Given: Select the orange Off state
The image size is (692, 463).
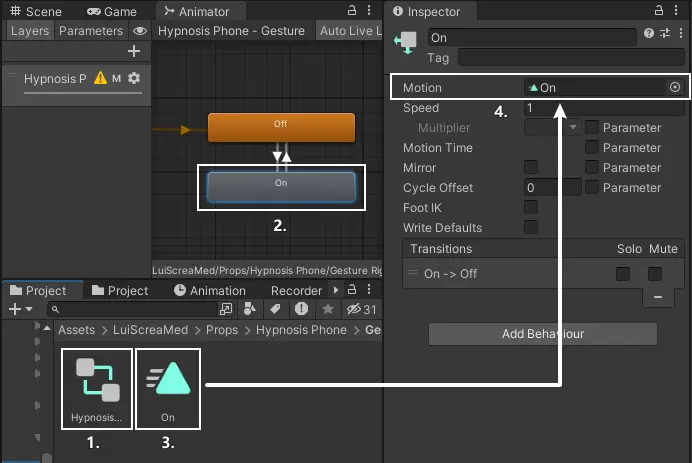Looking at the screenshot, I should pyautogui.click(x=281, y=127).
